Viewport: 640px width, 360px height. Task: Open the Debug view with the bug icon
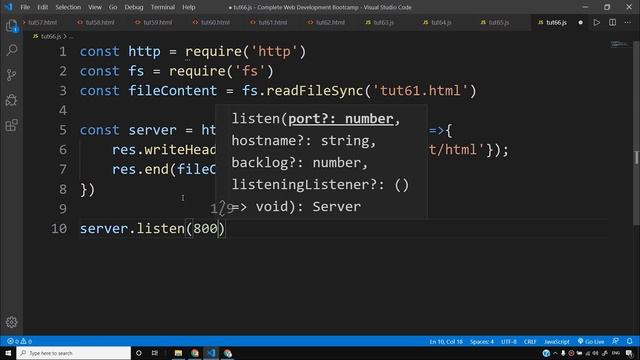click(11, 100)
